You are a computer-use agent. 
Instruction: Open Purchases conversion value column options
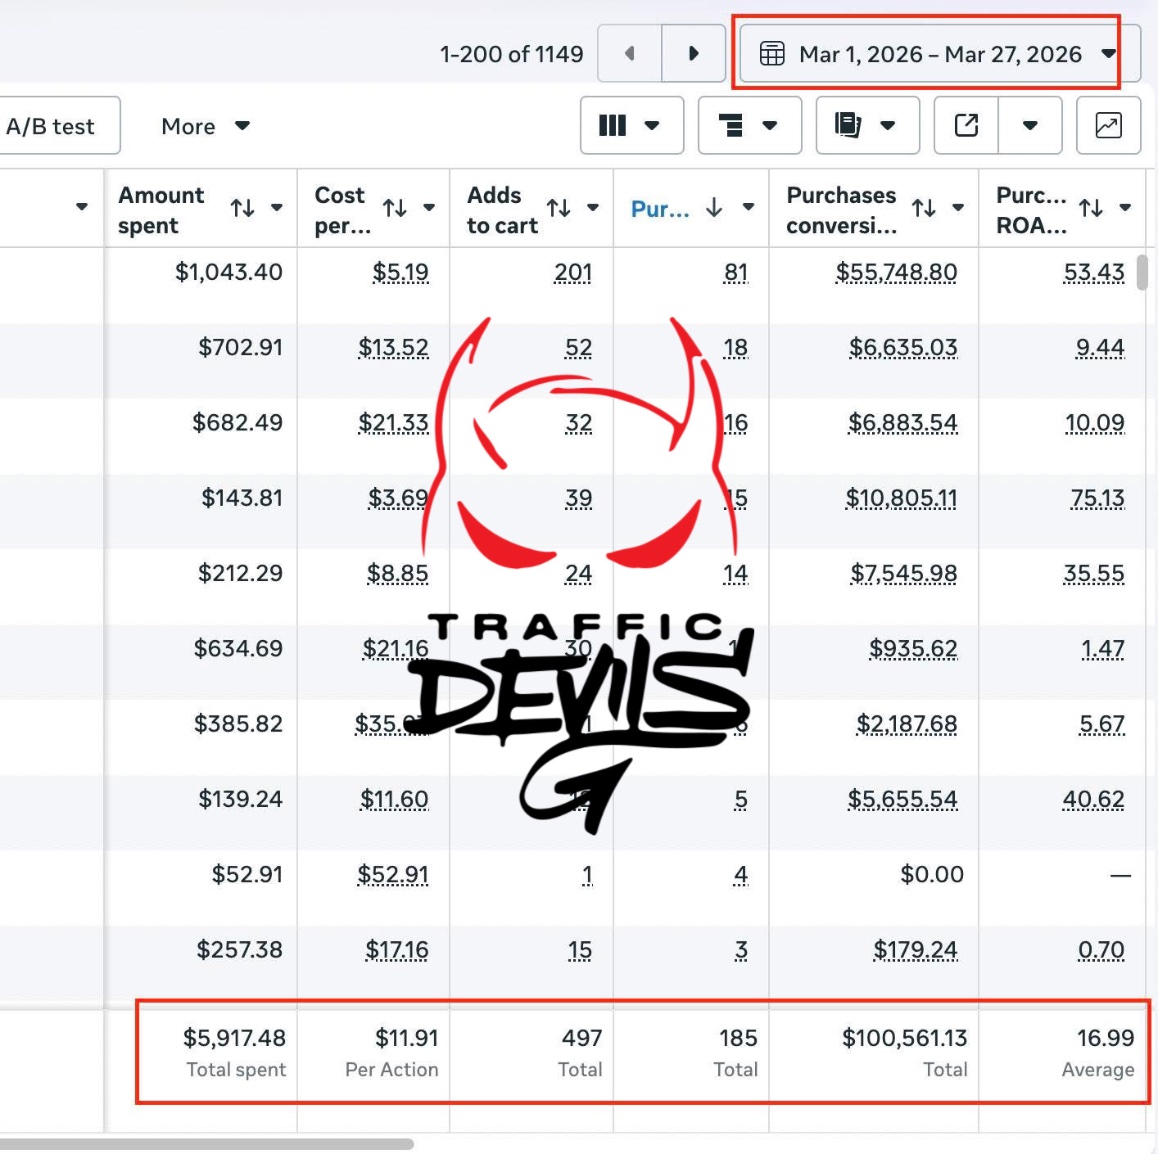[x=958, y=207]
